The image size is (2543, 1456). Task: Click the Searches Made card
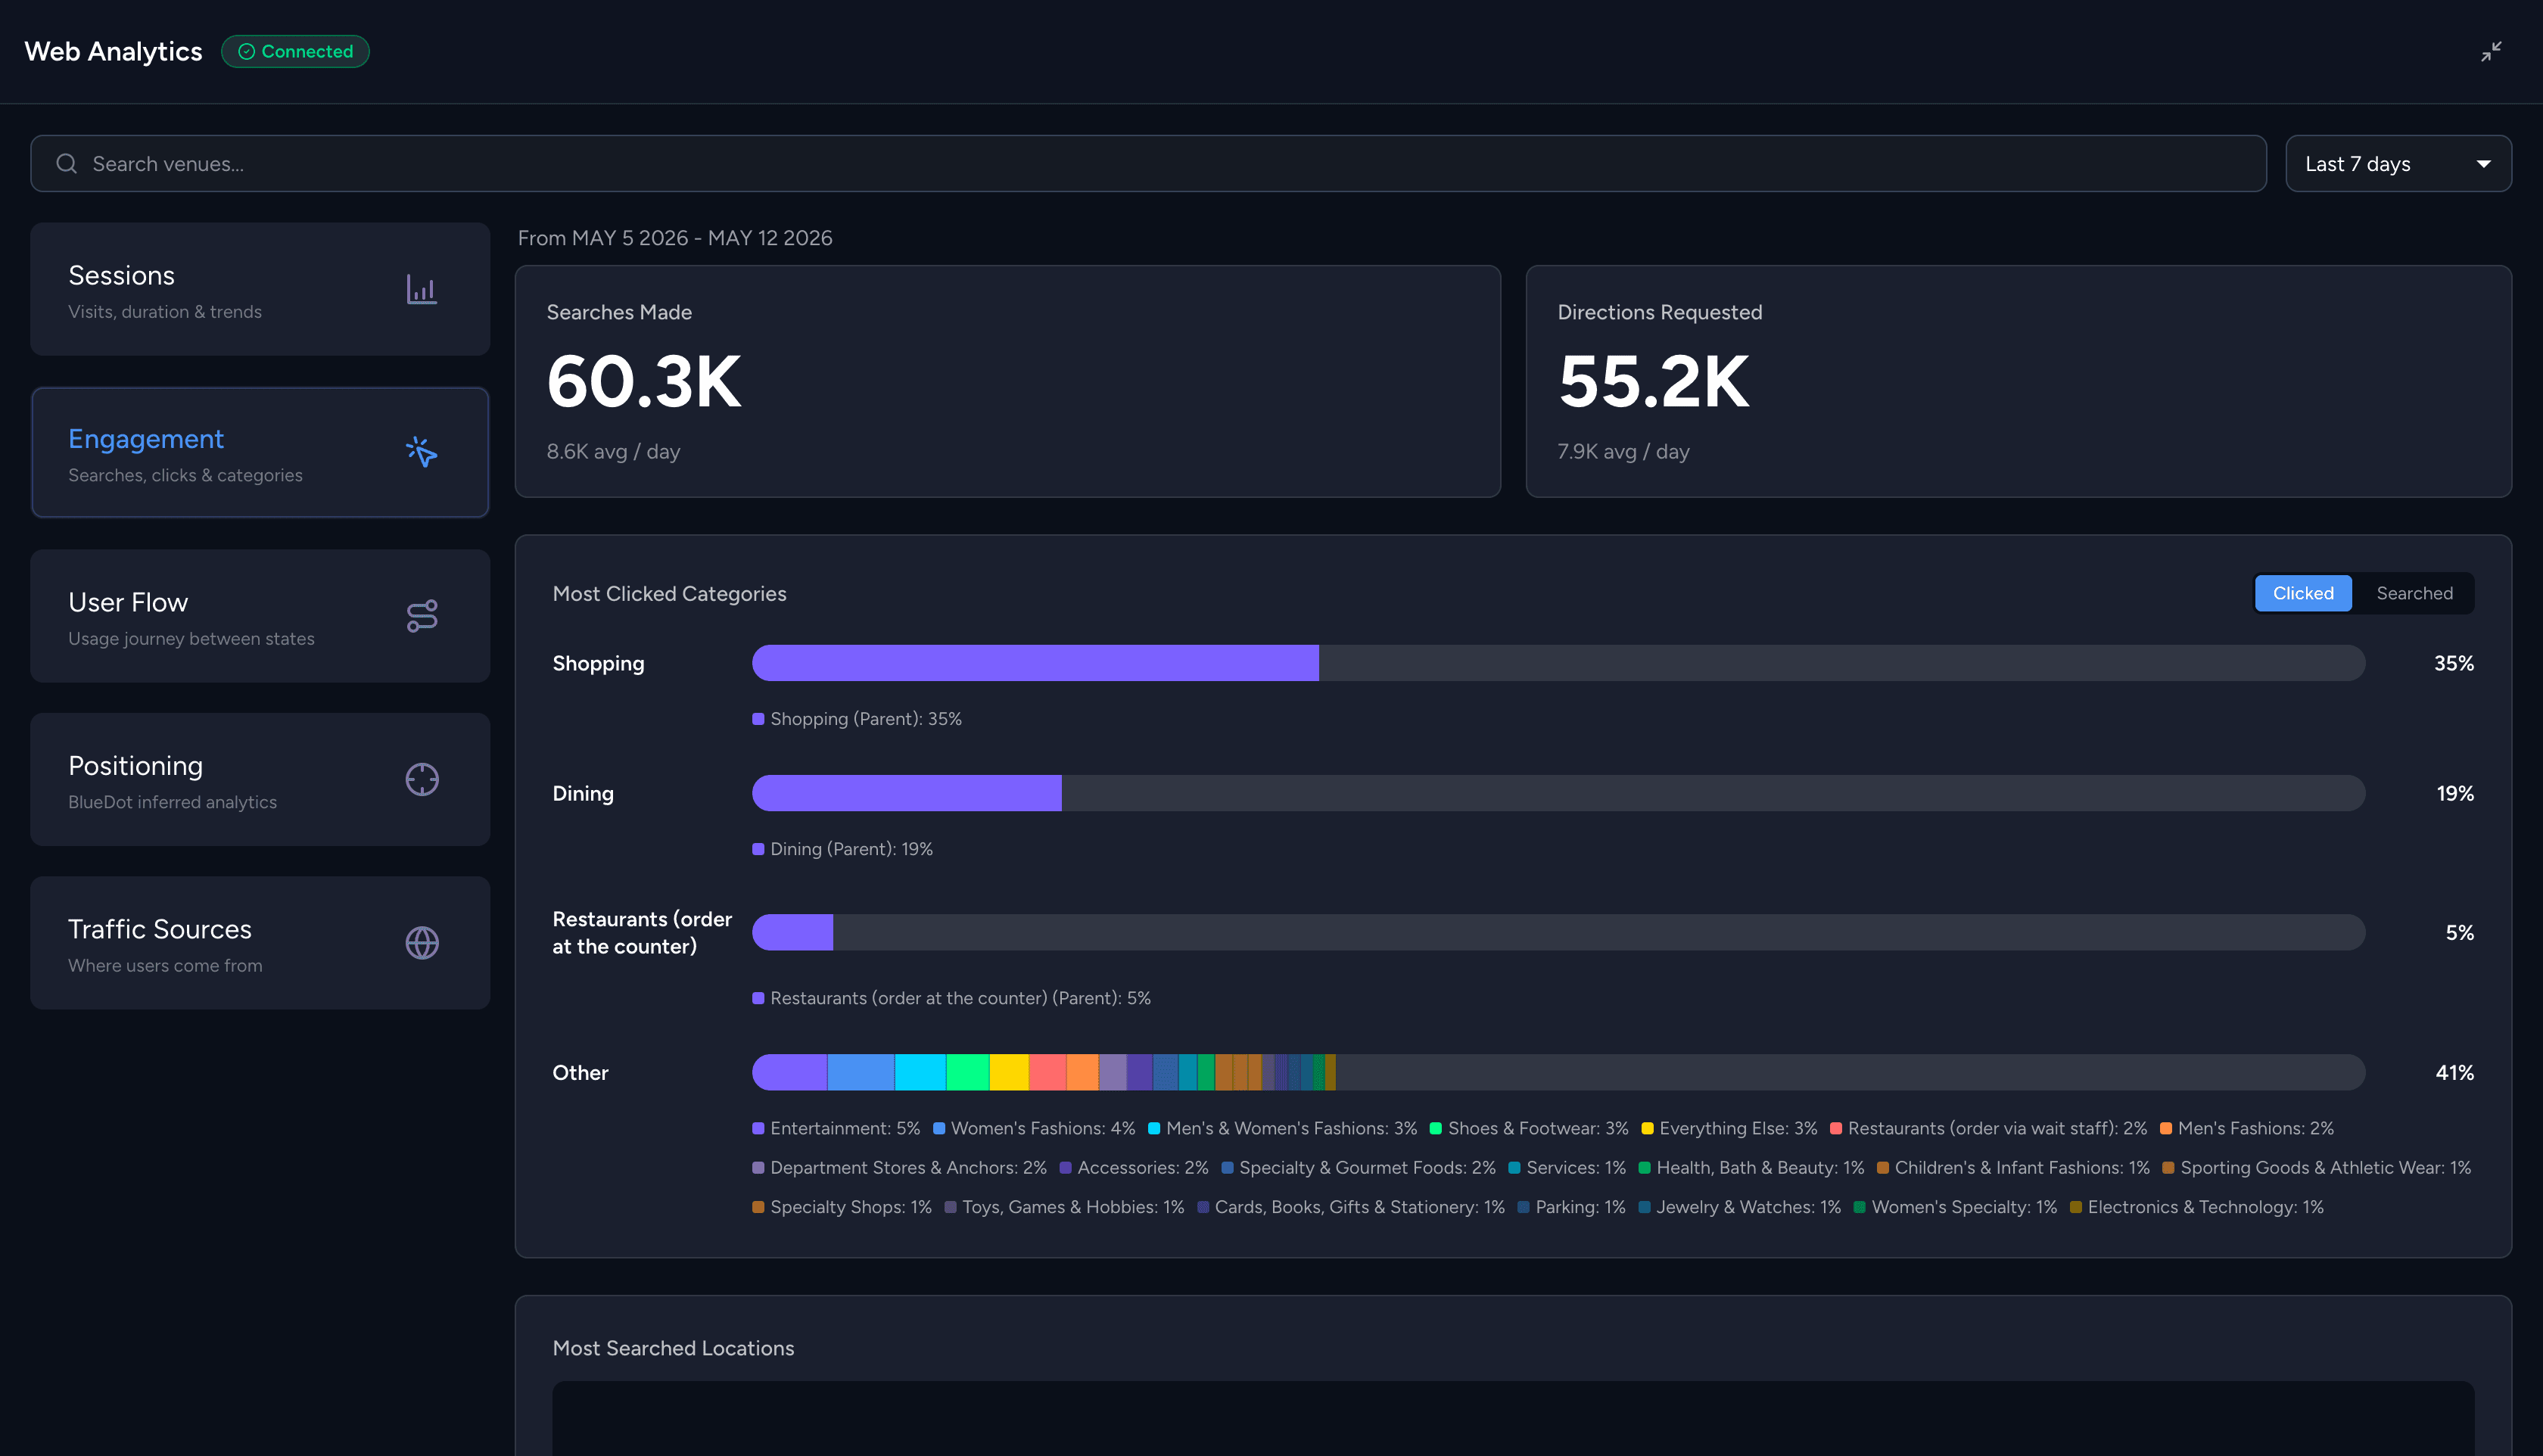click(x=1007, y=381)
